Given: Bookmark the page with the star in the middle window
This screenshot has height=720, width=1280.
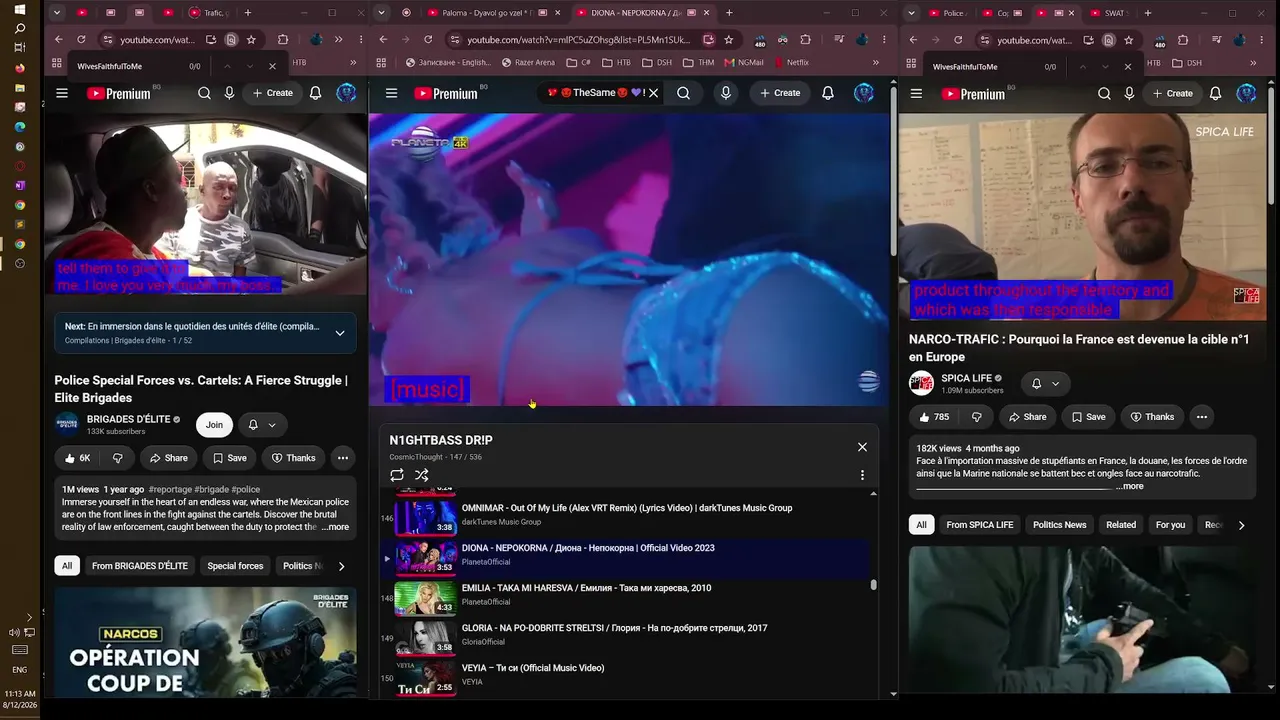Looking at the screenshot, I should (x=729, y=40).
